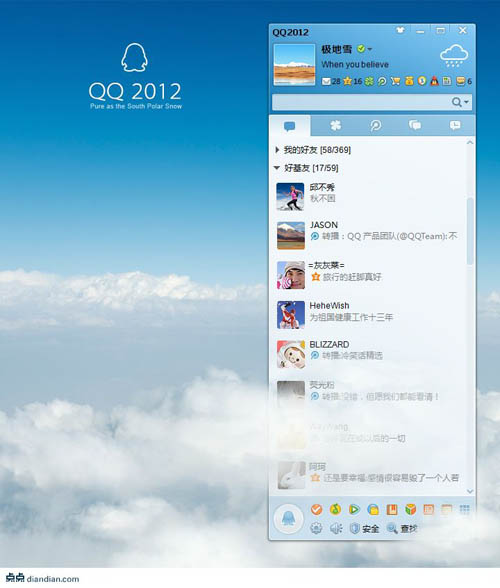
Task: Click the green clover icon in profile row
Action: [x=369, y=81]
